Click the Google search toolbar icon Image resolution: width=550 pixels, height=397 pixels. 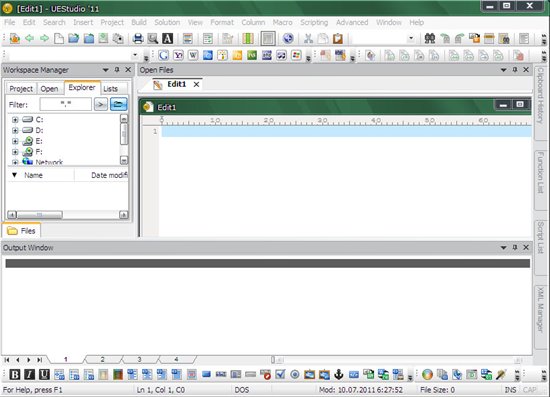pyautogui.click(x=163, y=55)
